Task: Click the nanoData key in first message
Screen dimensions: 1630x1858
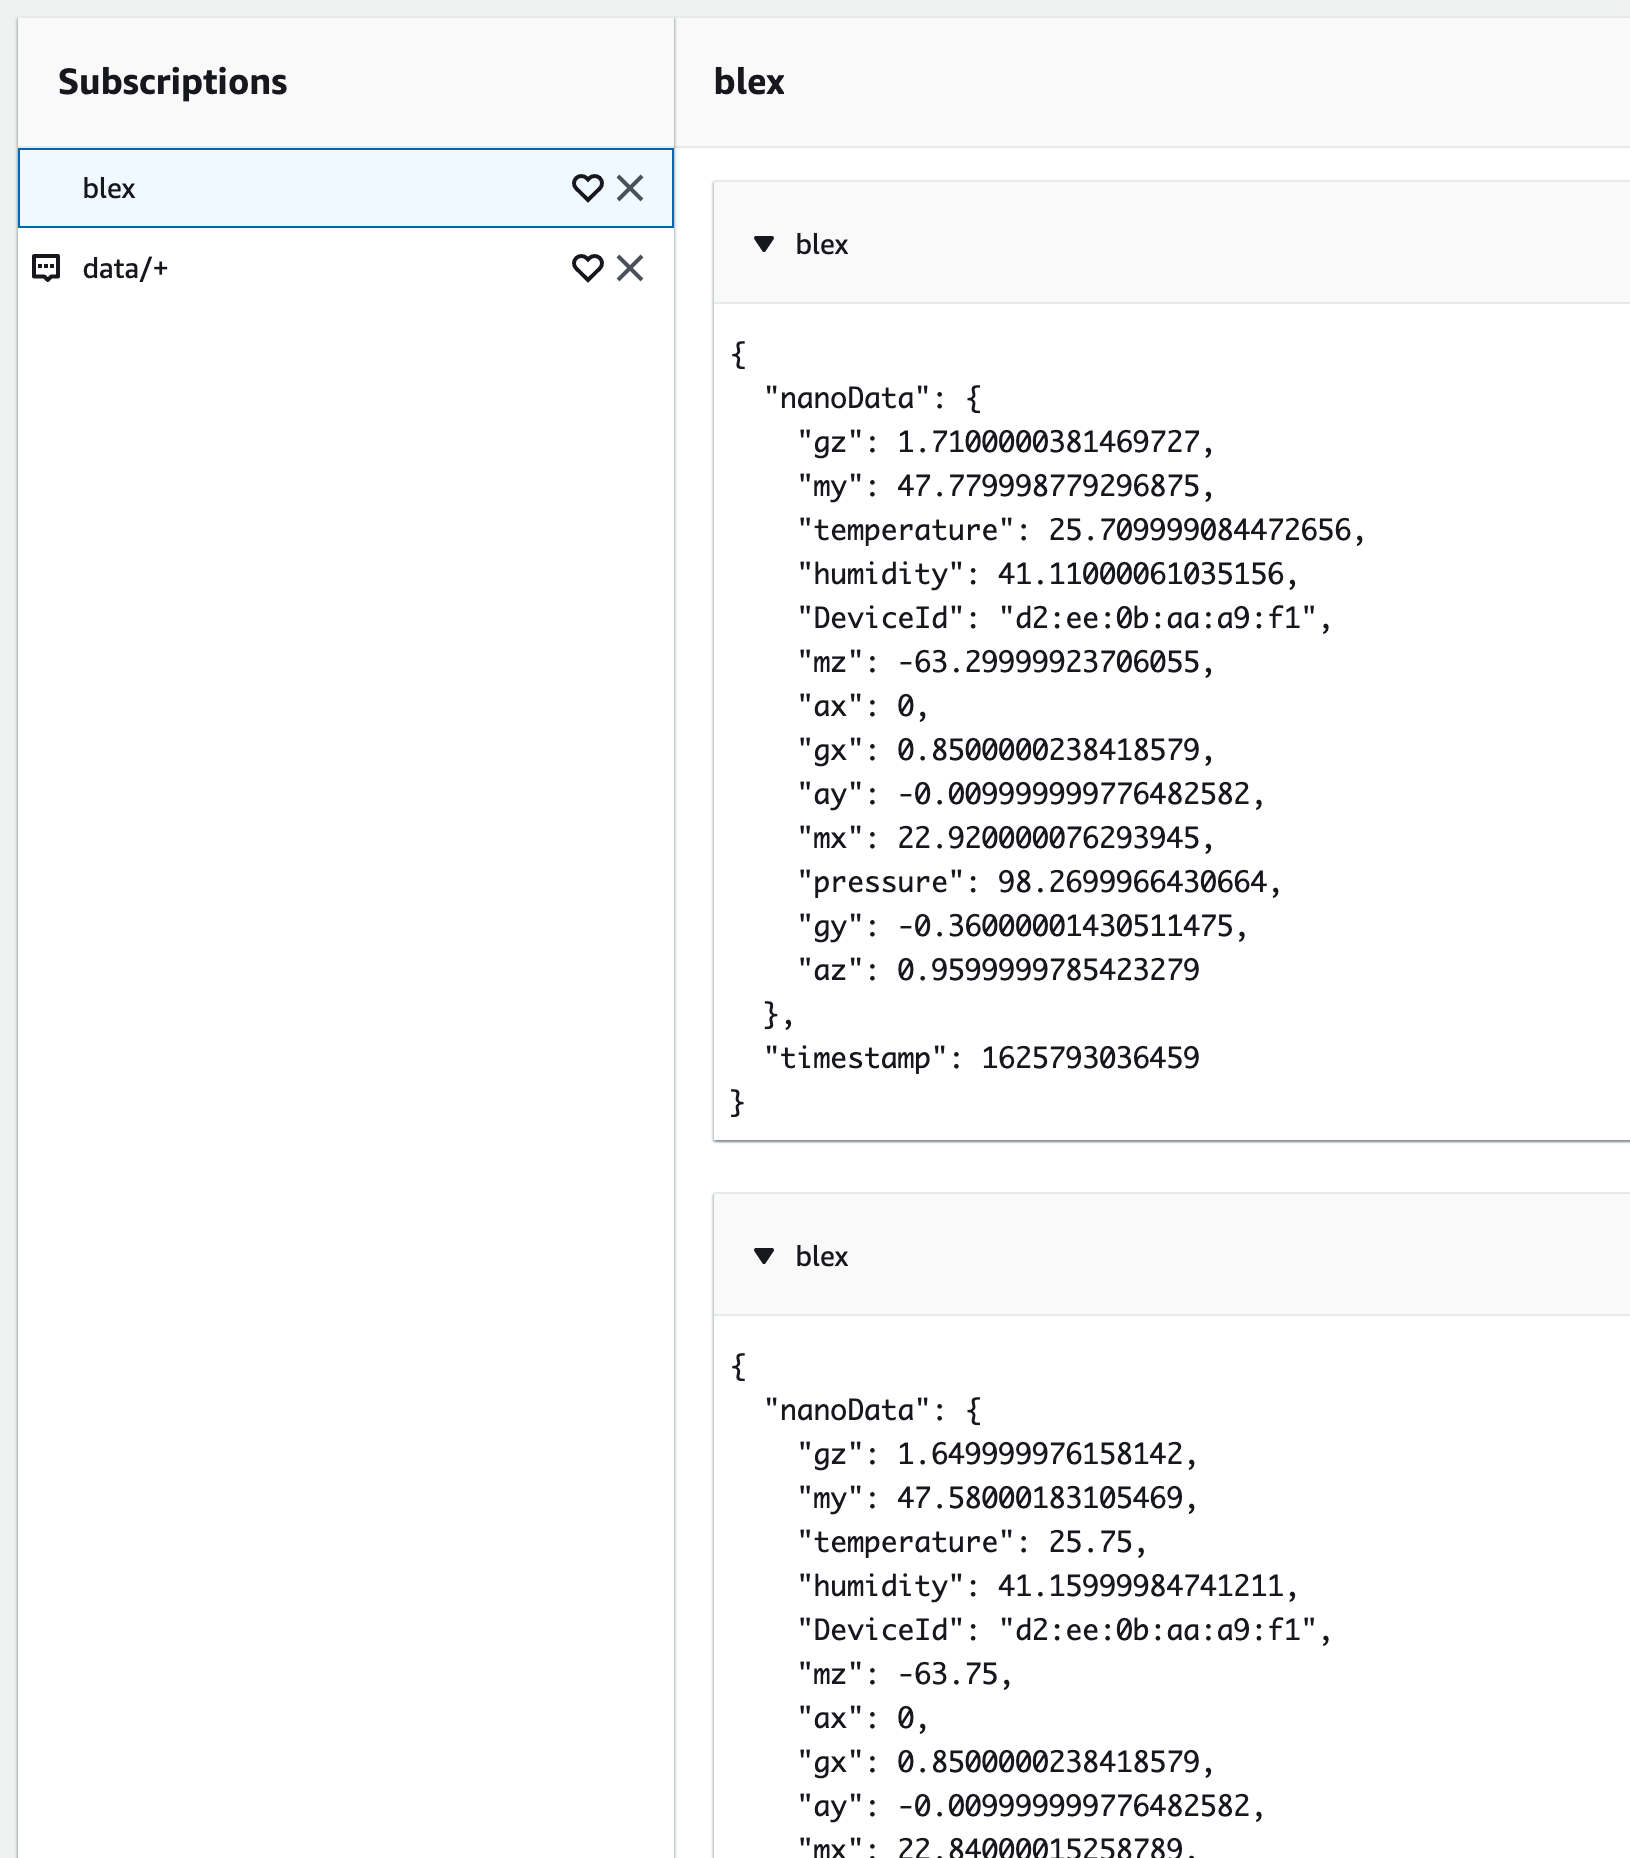Action: point(847,398)
